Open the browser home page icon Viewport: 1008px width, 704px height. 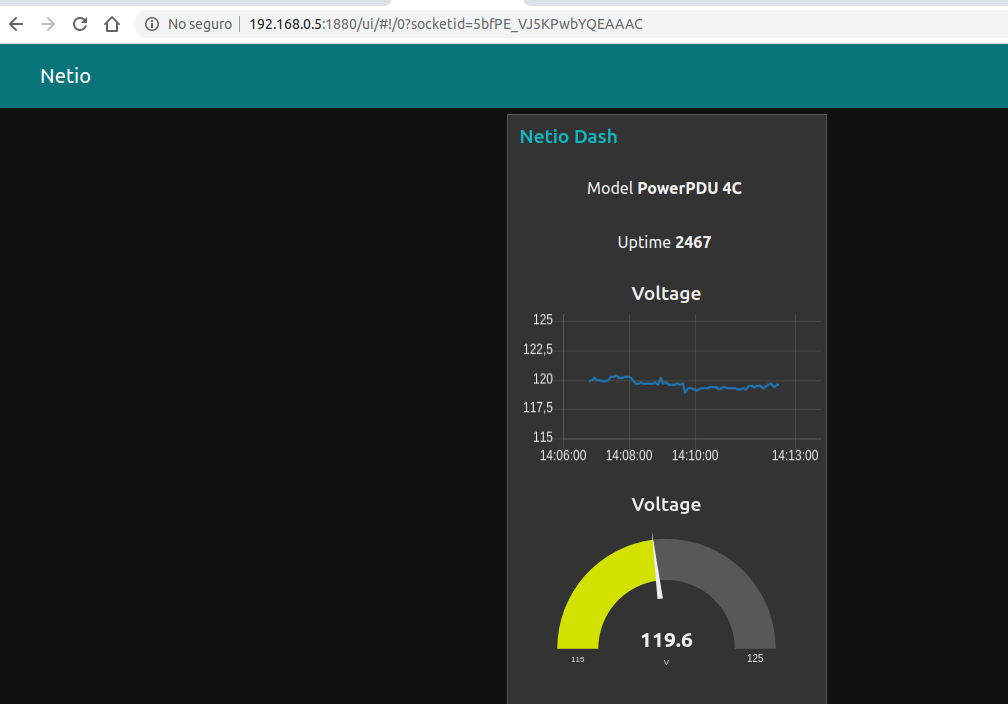point(112,24)
